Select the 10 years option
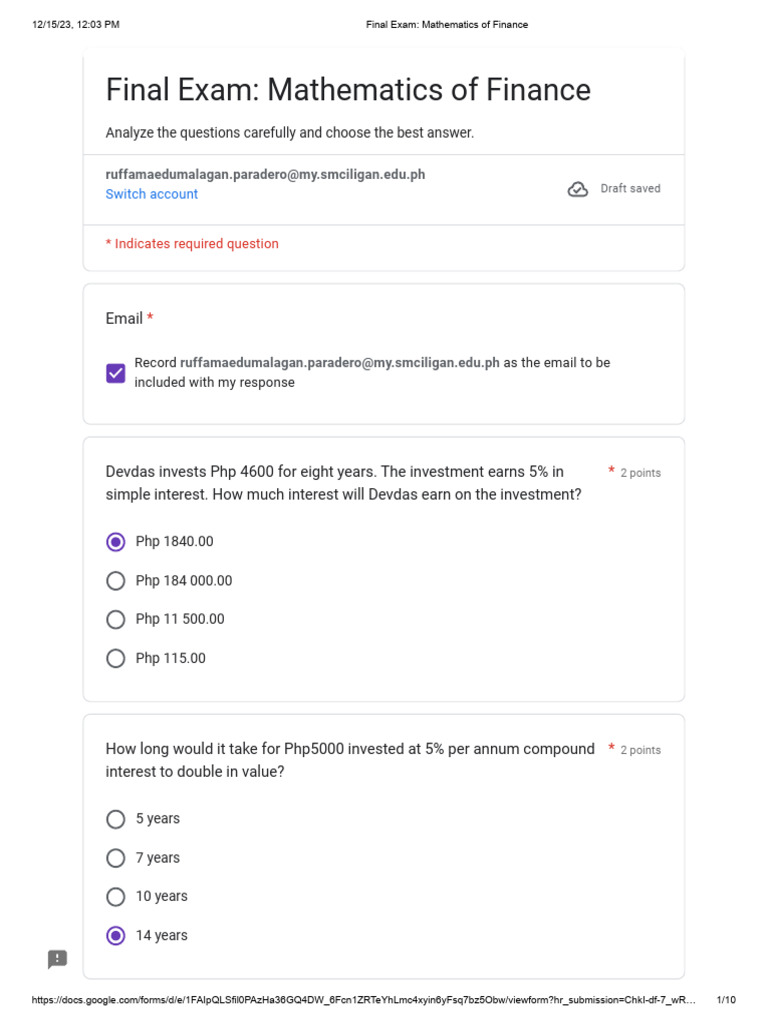 [x=116, y=897]
